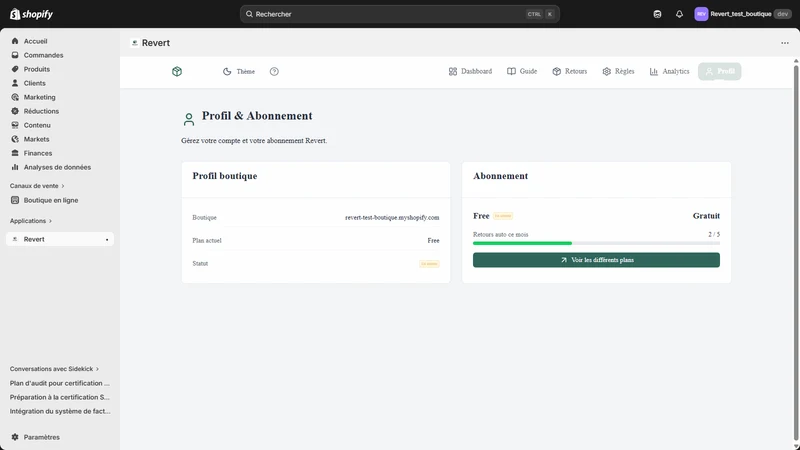Switch to the Retours tab
Screen dimensions: 800x450
tap(570, 71)
